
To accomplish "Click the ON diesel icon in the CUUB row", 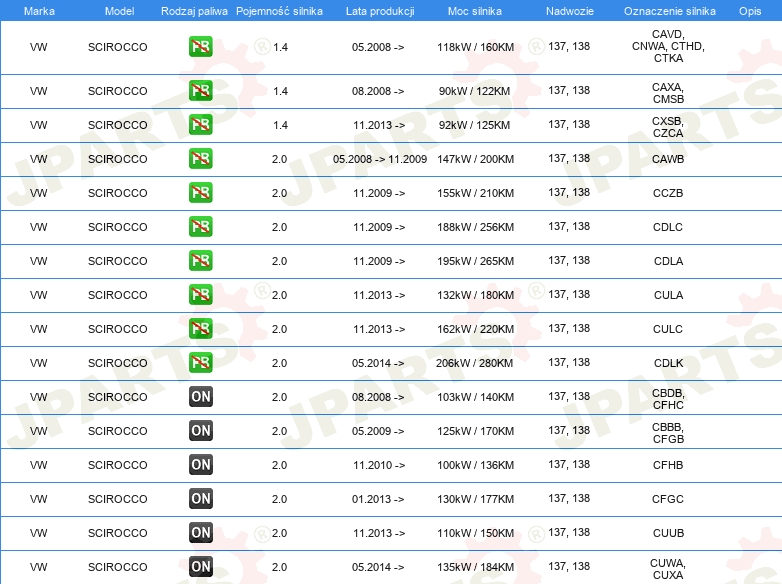I will [x=200, y=533].
